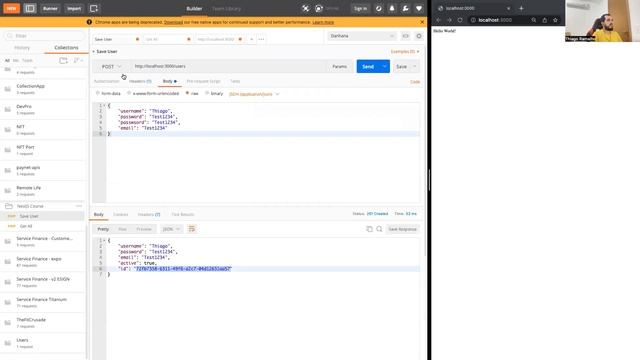Copy response to clipboard icon
The height and width of the screenshot is (360, 640).
pyautogui.click(x=369, y=229)
